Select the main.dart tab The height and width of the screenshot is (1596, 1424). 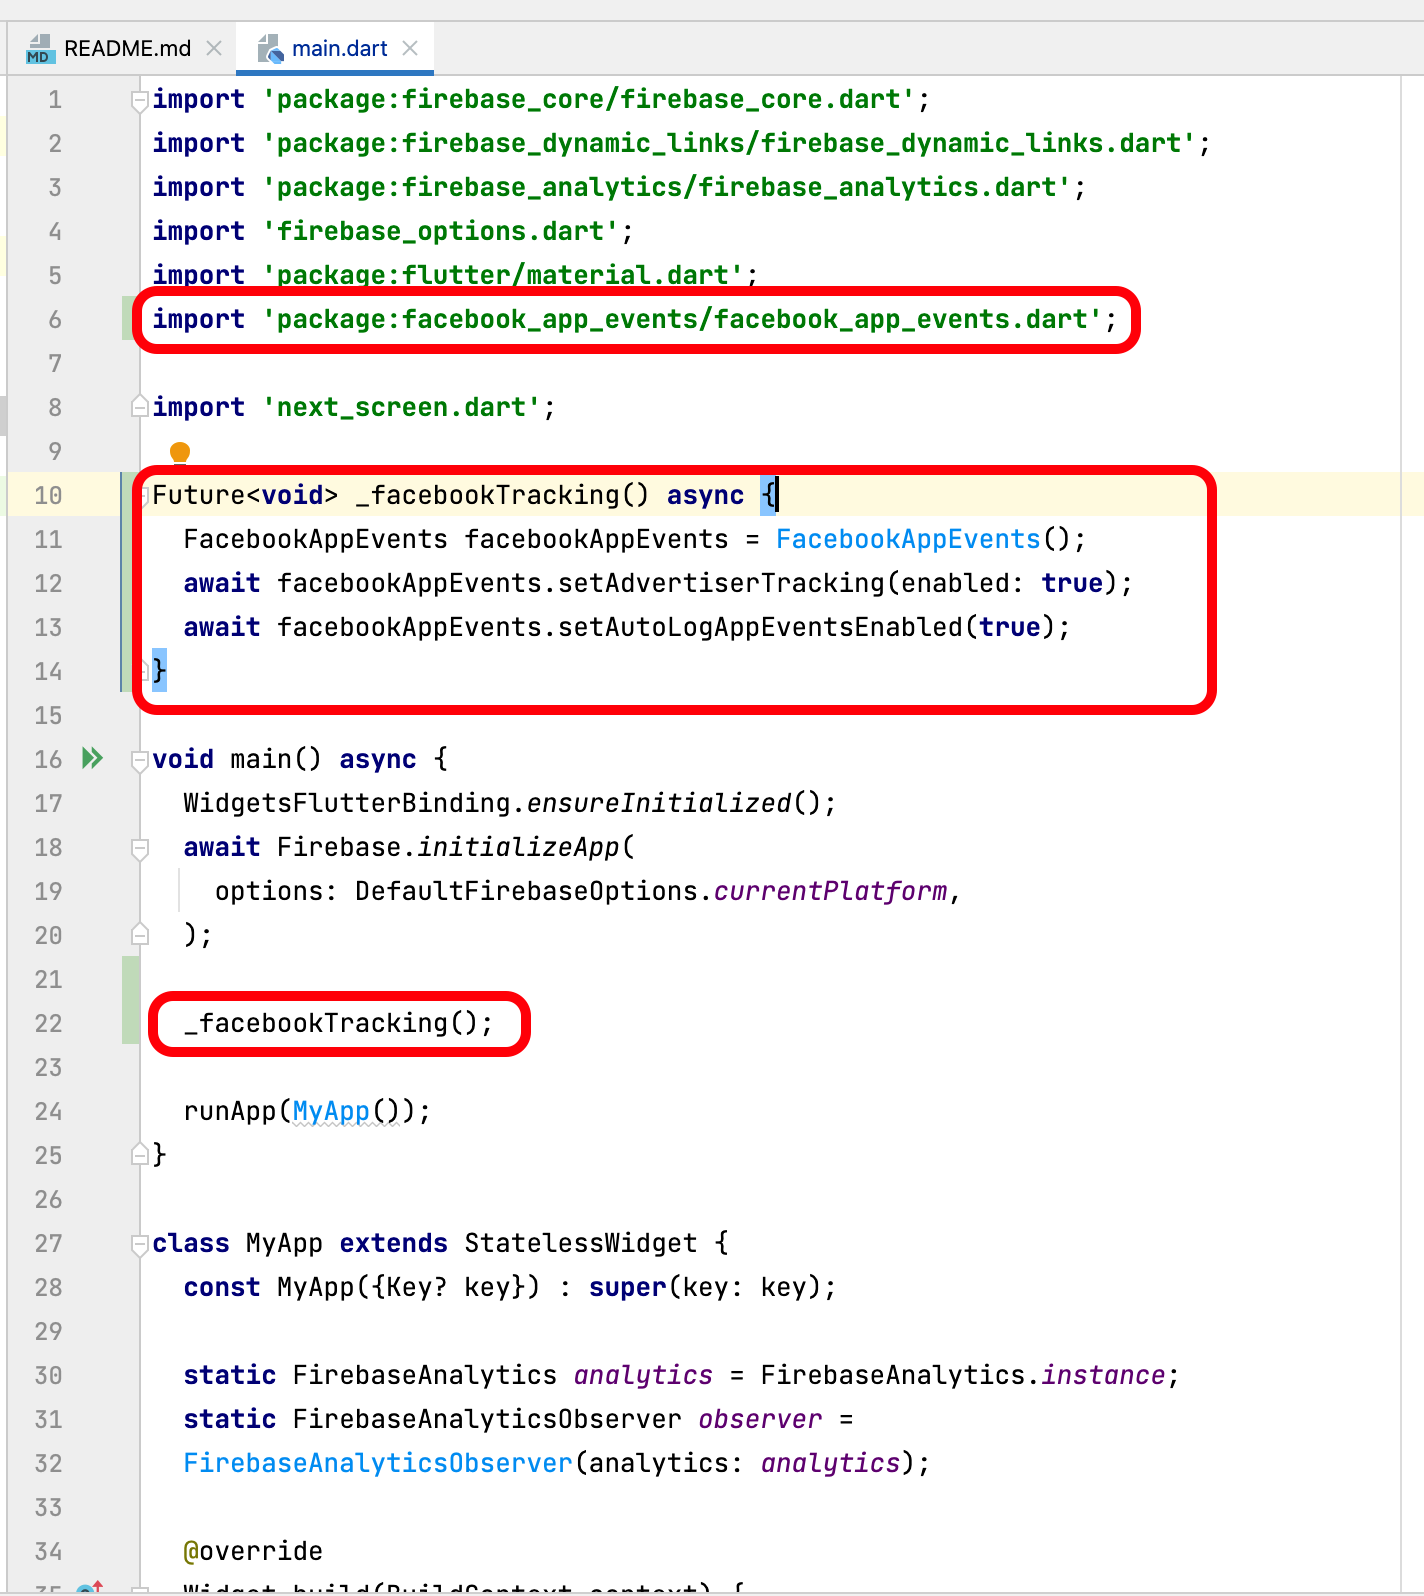point(338,48)
